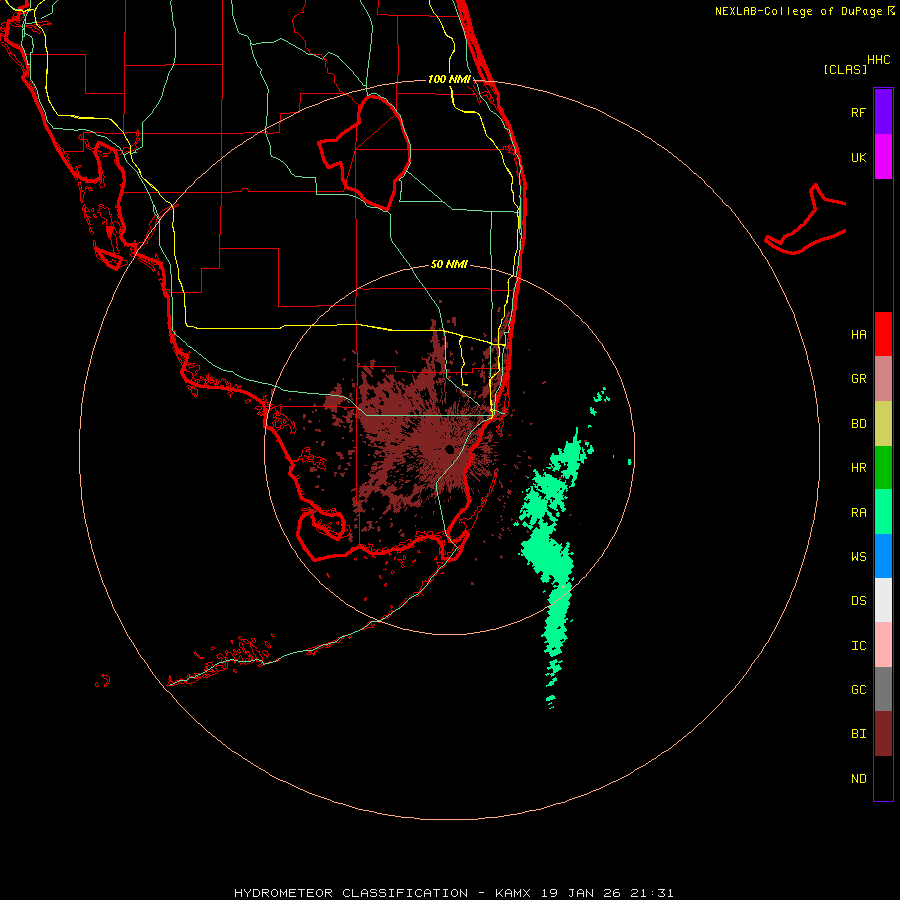
Task: Click the RF purple legend swatch
Action: point(883,111)
